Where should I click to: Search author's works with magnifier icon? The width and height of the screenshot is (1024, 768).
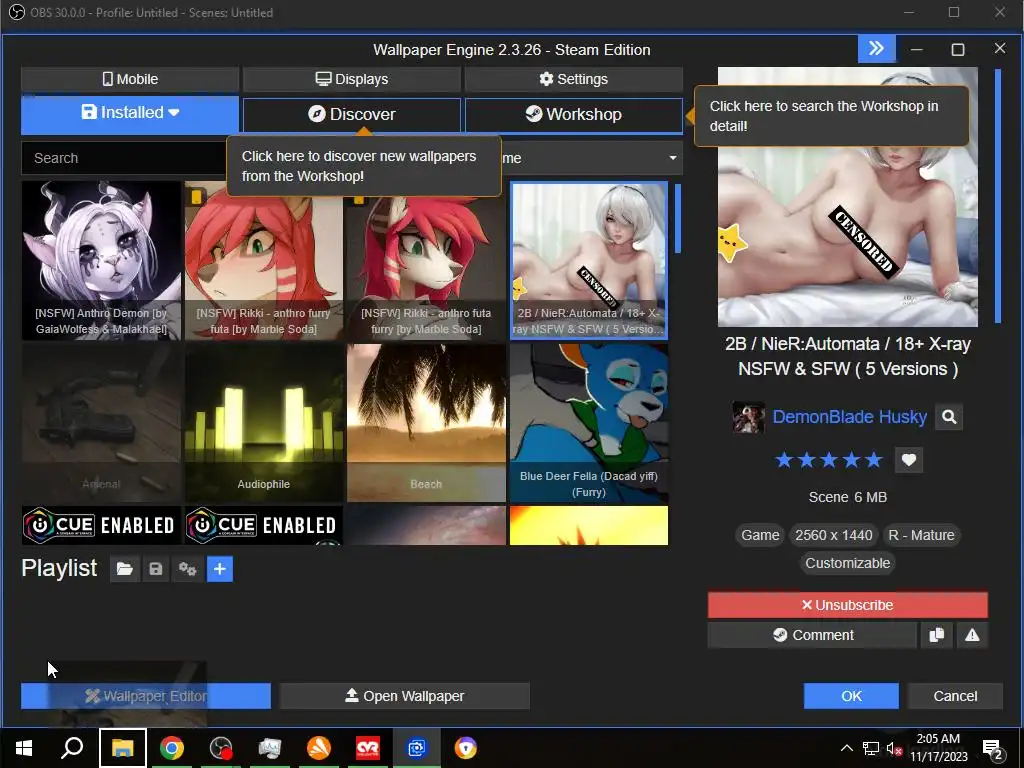(949, 417)
